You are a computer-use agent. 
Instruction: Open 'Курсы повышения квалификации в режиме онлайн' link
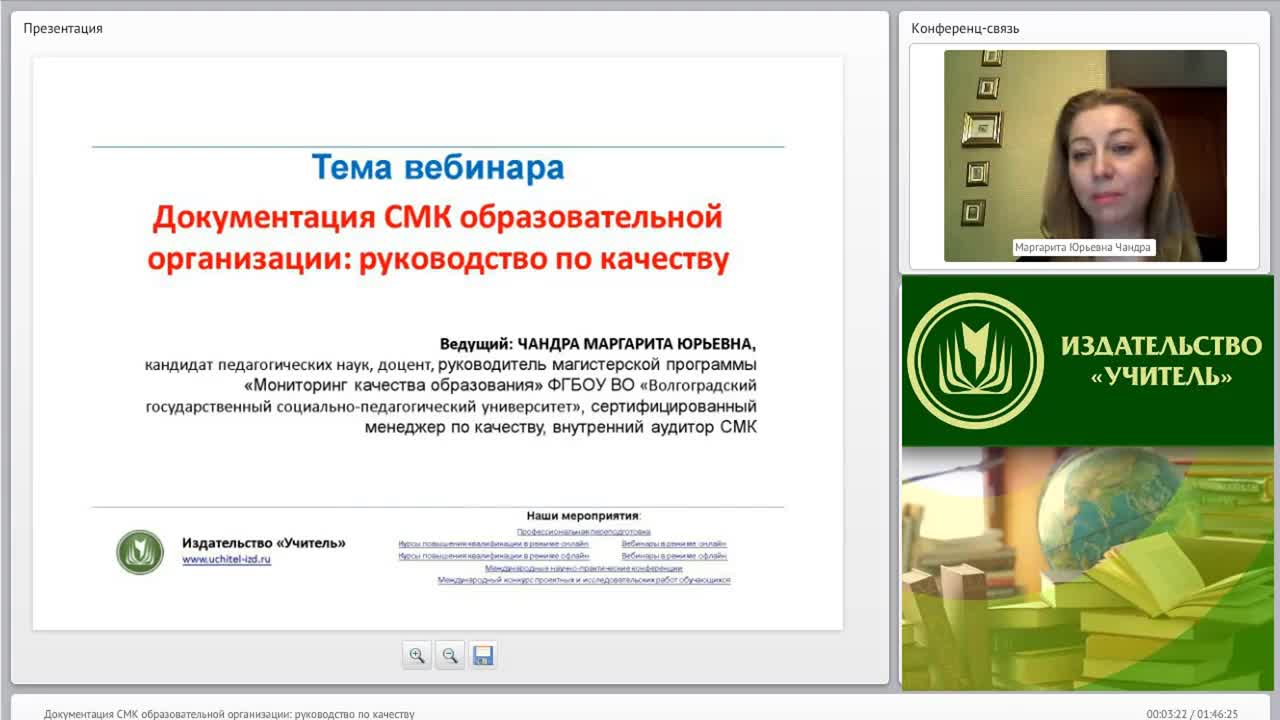click(494, 544)
